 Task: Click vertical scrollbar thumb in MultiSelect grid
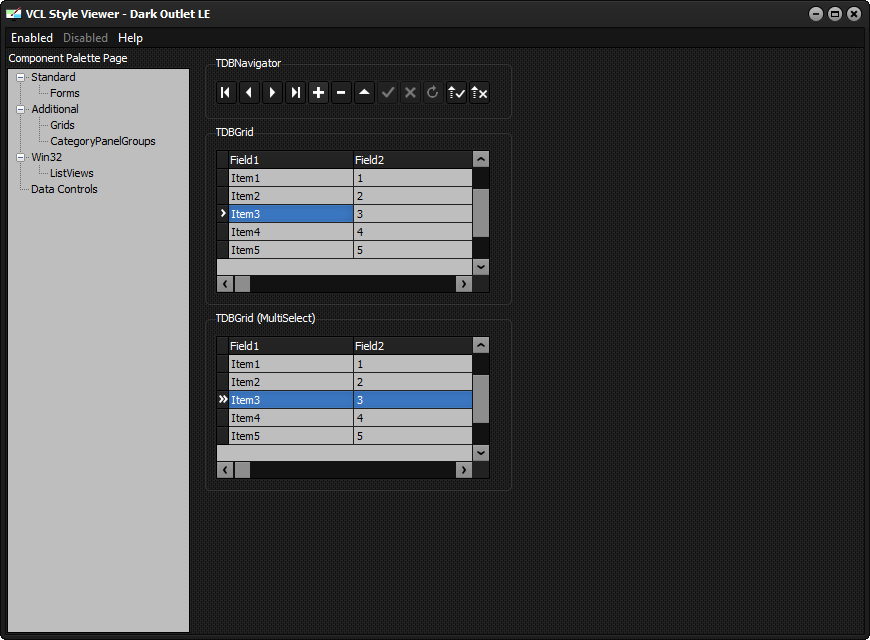click(x=481, y=399)
